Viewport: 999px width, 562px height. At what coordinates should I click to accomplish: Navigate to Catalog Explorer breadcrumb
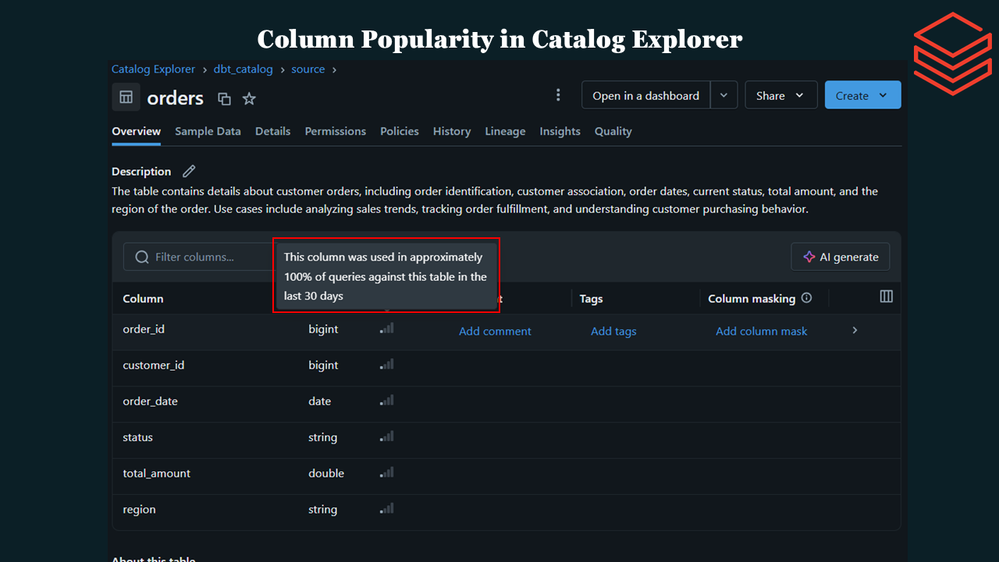[x=153, y=69]
